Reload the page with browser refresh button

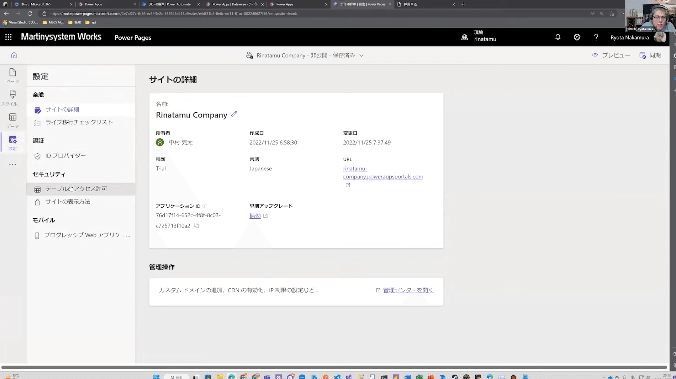click(30, 13)
